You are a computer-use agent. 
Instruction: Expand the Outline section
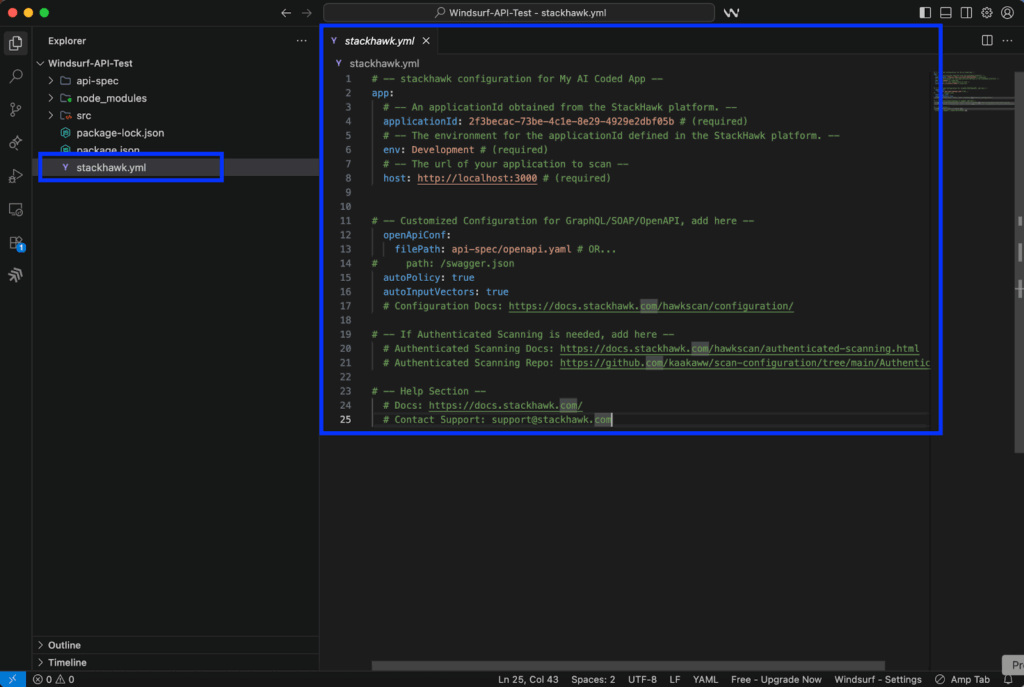[x=64, y=645]
